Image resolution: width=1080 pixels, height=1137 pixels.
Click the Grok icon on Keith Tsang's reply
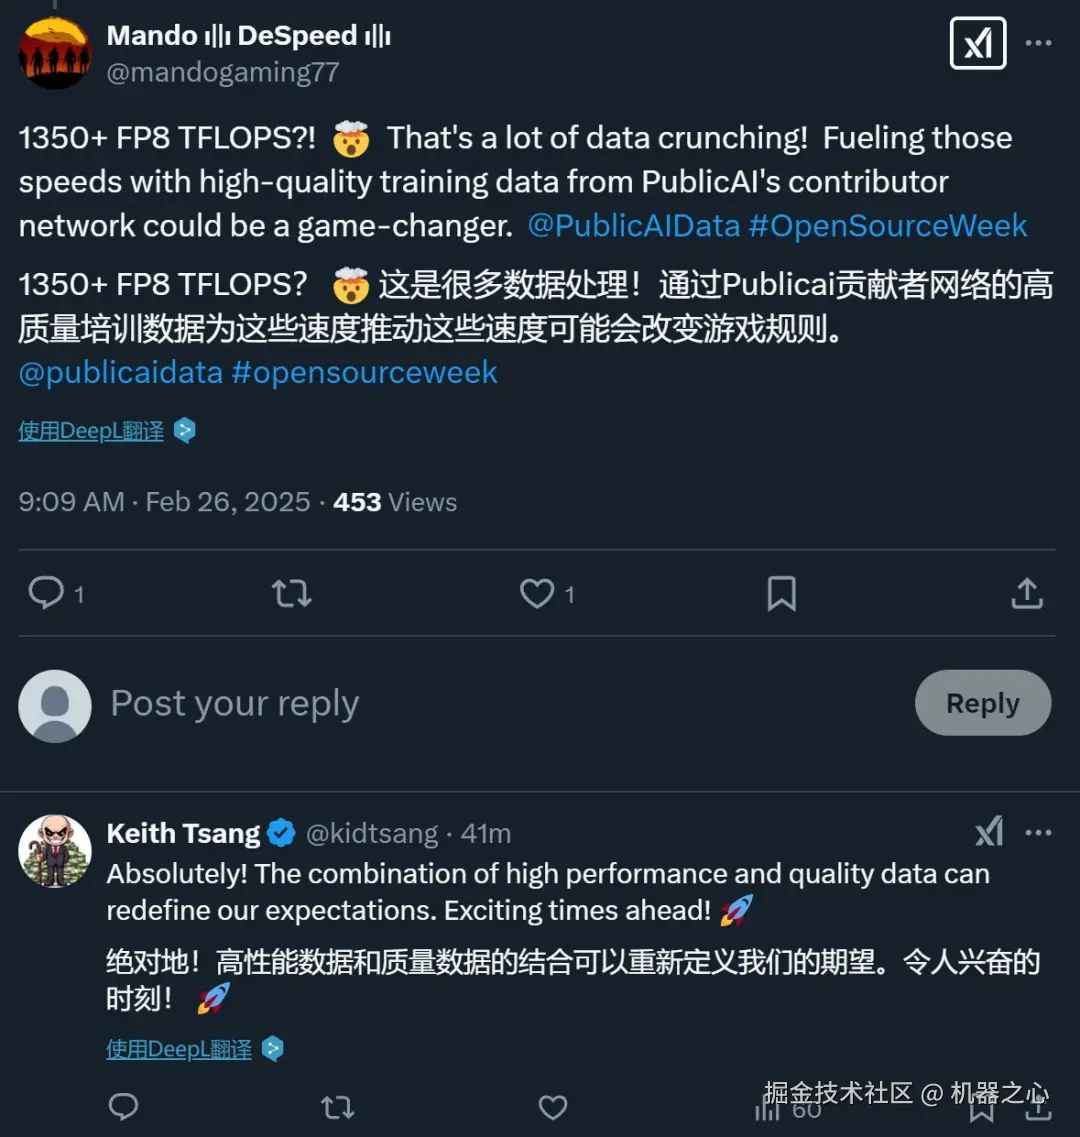point(989,832)
